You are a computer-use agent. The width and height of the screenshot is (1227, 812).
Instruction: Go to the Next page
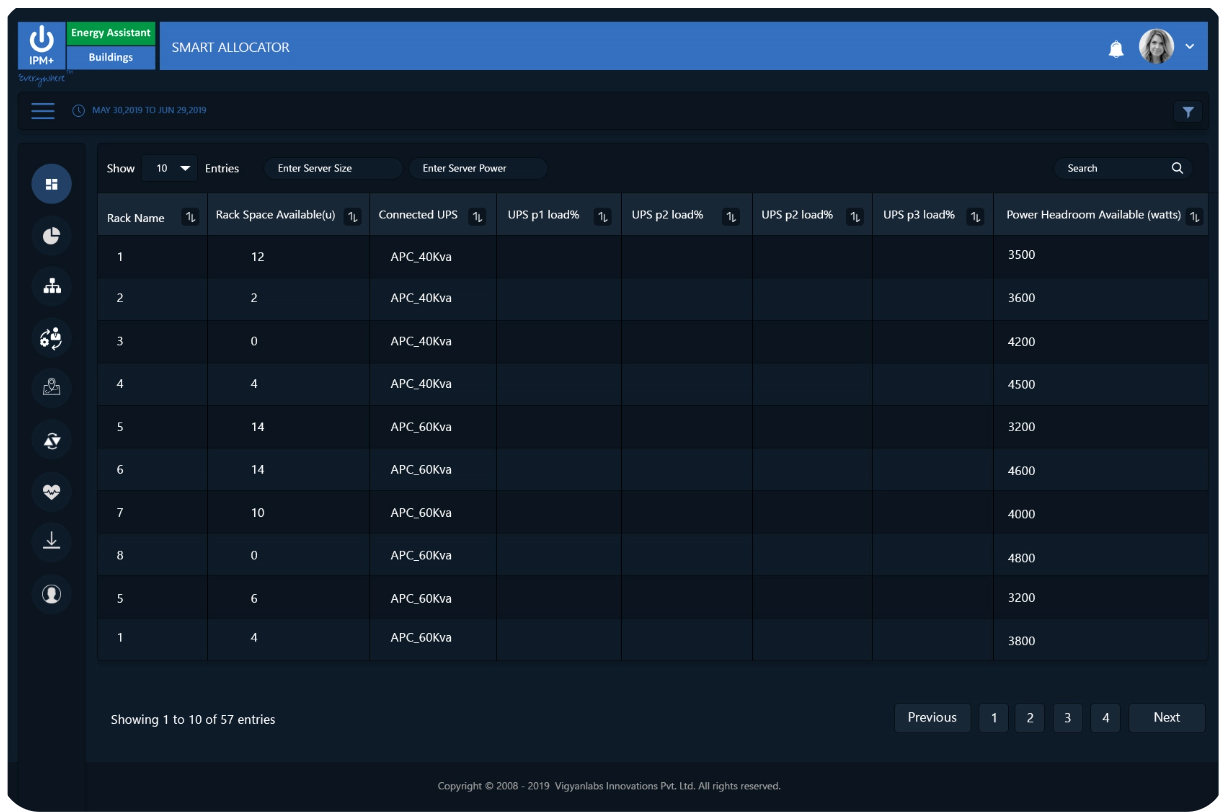[1167, 718]
